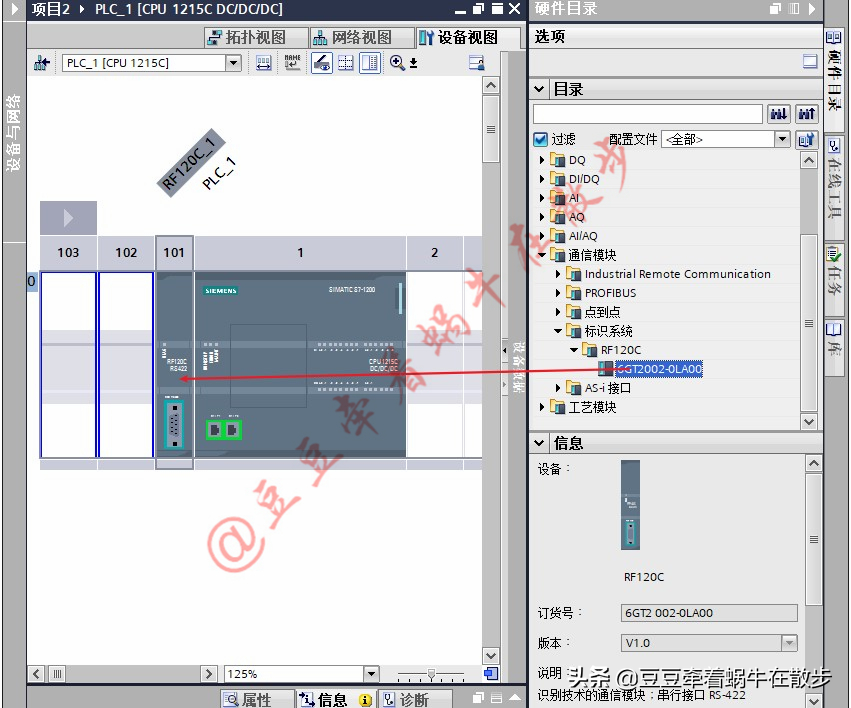Click the horizontal scrollbar right arrow
851x708 pixels.
(208, 674)
